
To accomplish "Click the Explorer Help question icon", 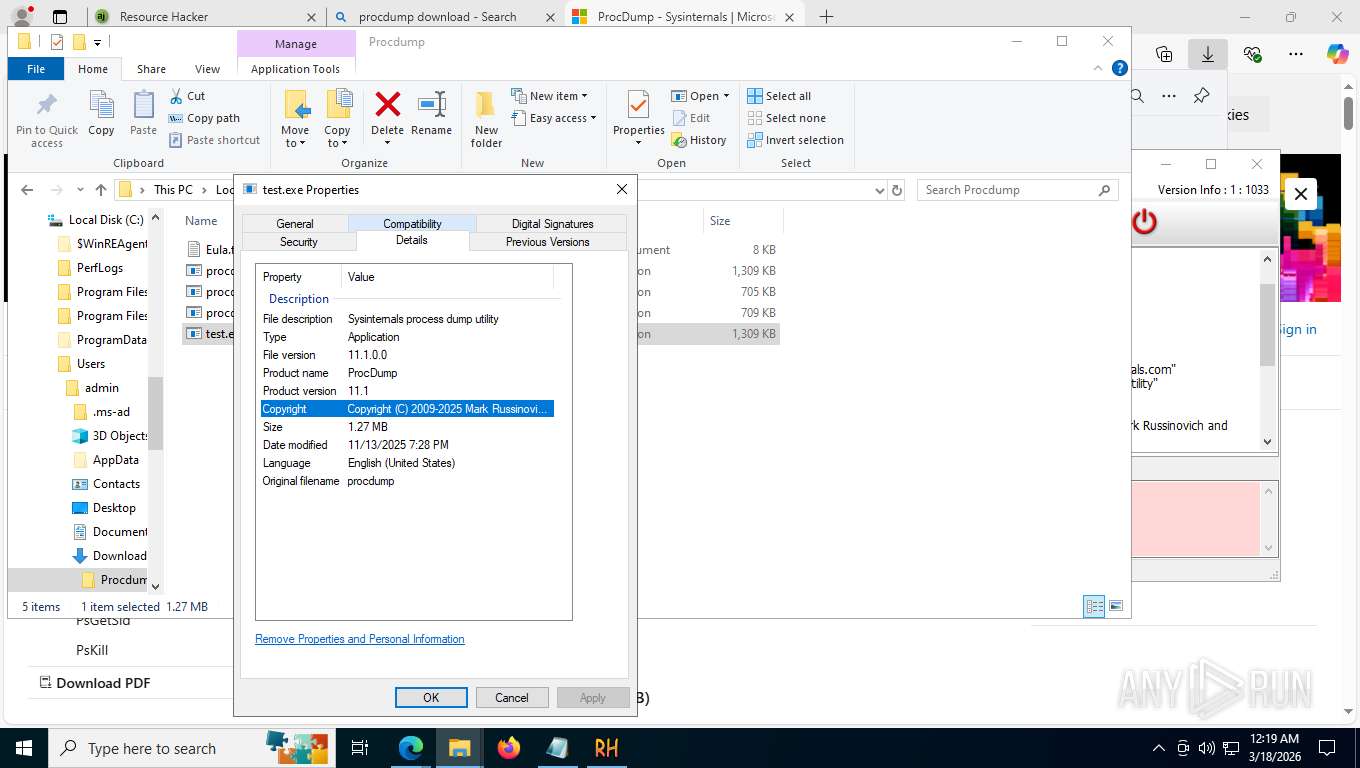I will point(1120,68).
